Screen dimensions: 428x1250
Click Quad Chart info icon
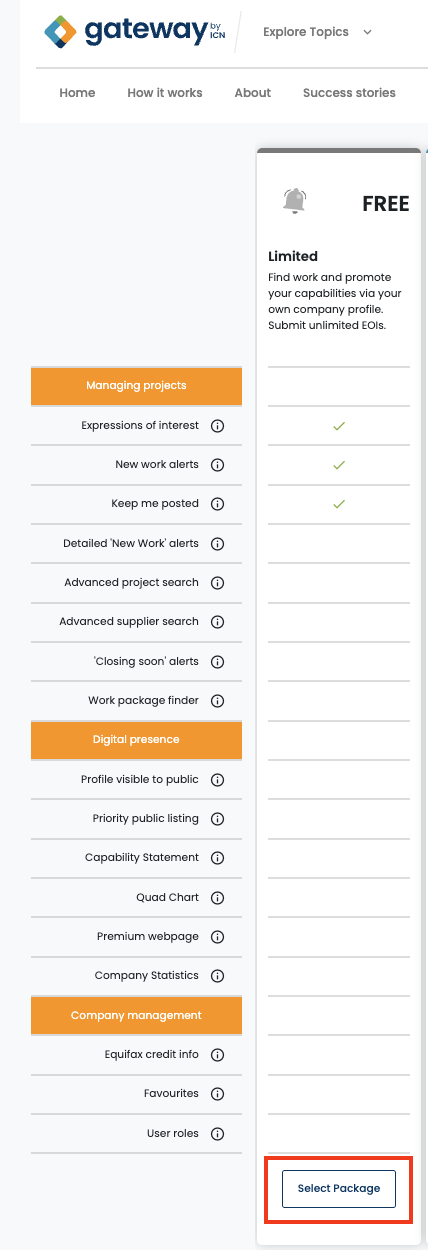(x=217, y=898)
